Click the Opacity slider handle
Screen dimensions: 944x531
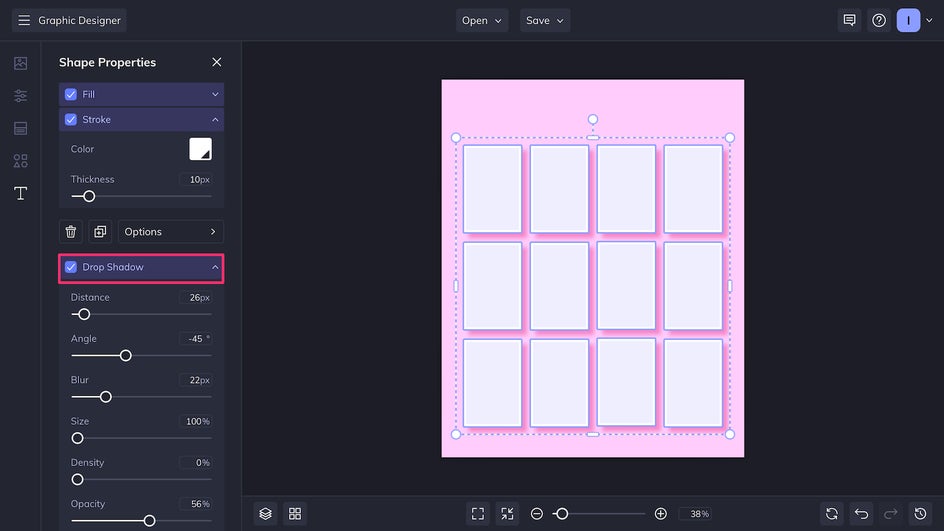[149, 521]
